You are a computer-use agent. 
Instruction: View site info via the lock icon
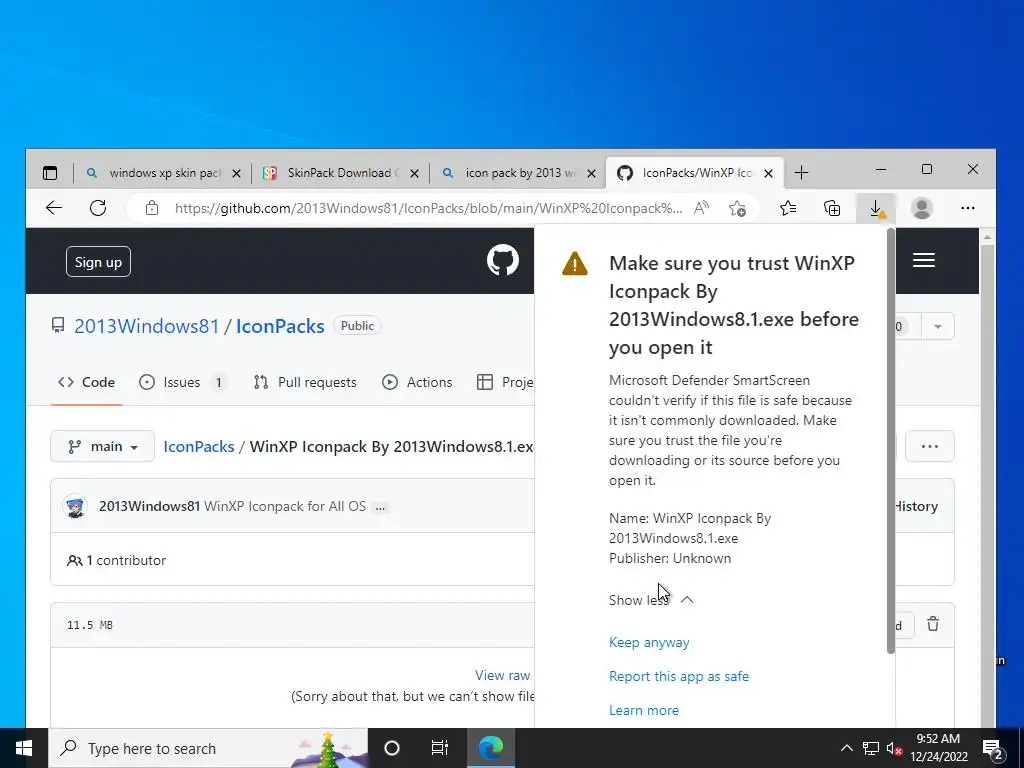point(152,208)
